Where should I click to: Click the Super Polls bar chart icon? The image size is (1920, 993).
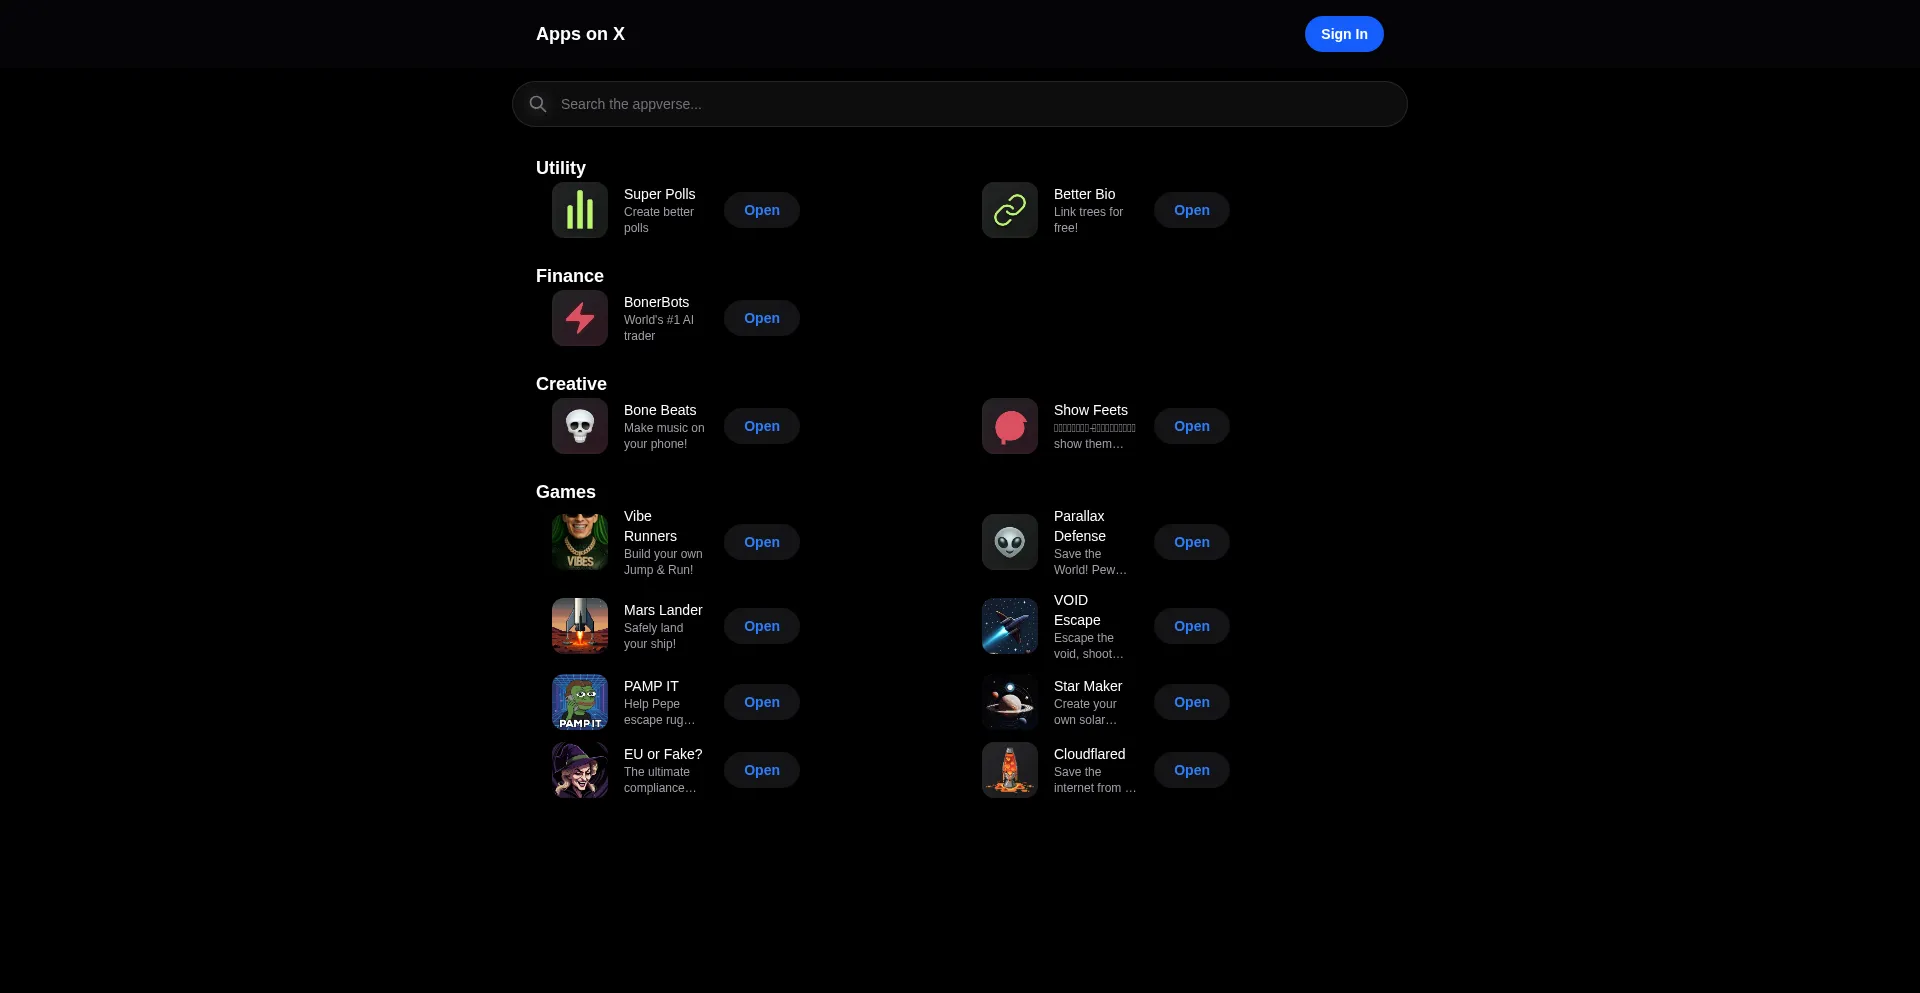point(580,210)
